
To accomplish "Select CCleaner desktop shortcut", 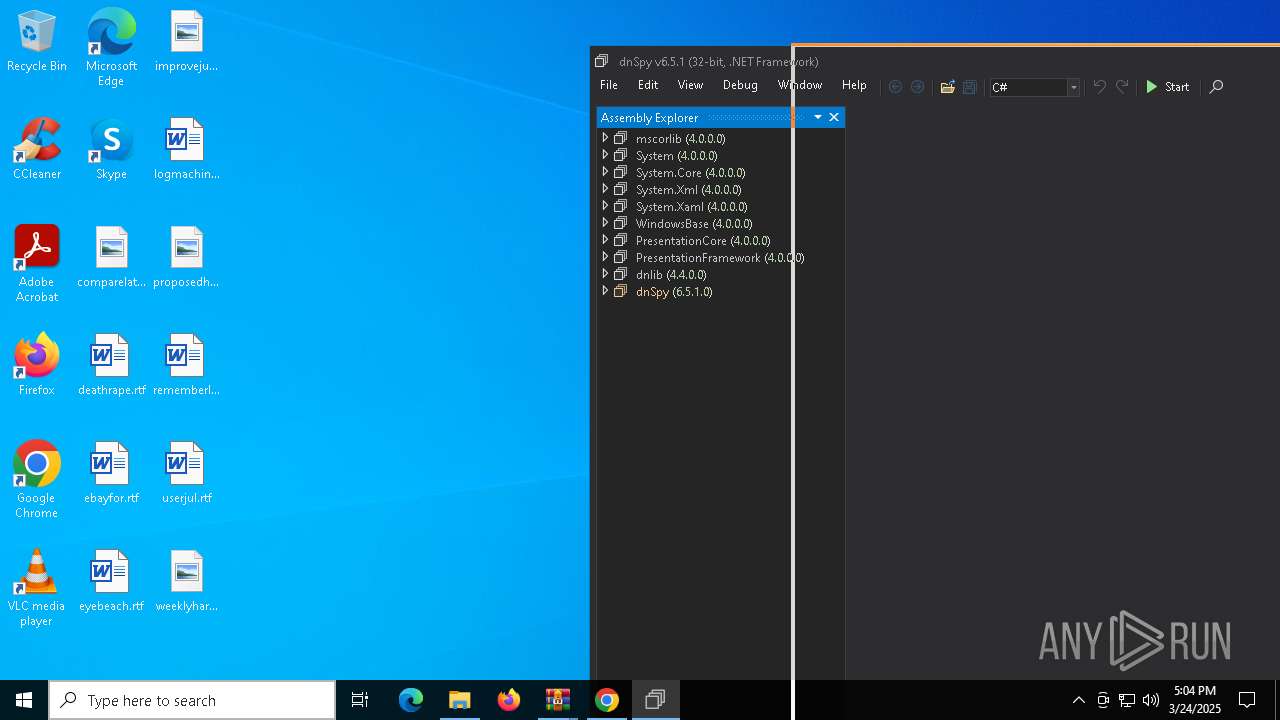I will click(x=37, y=150).
